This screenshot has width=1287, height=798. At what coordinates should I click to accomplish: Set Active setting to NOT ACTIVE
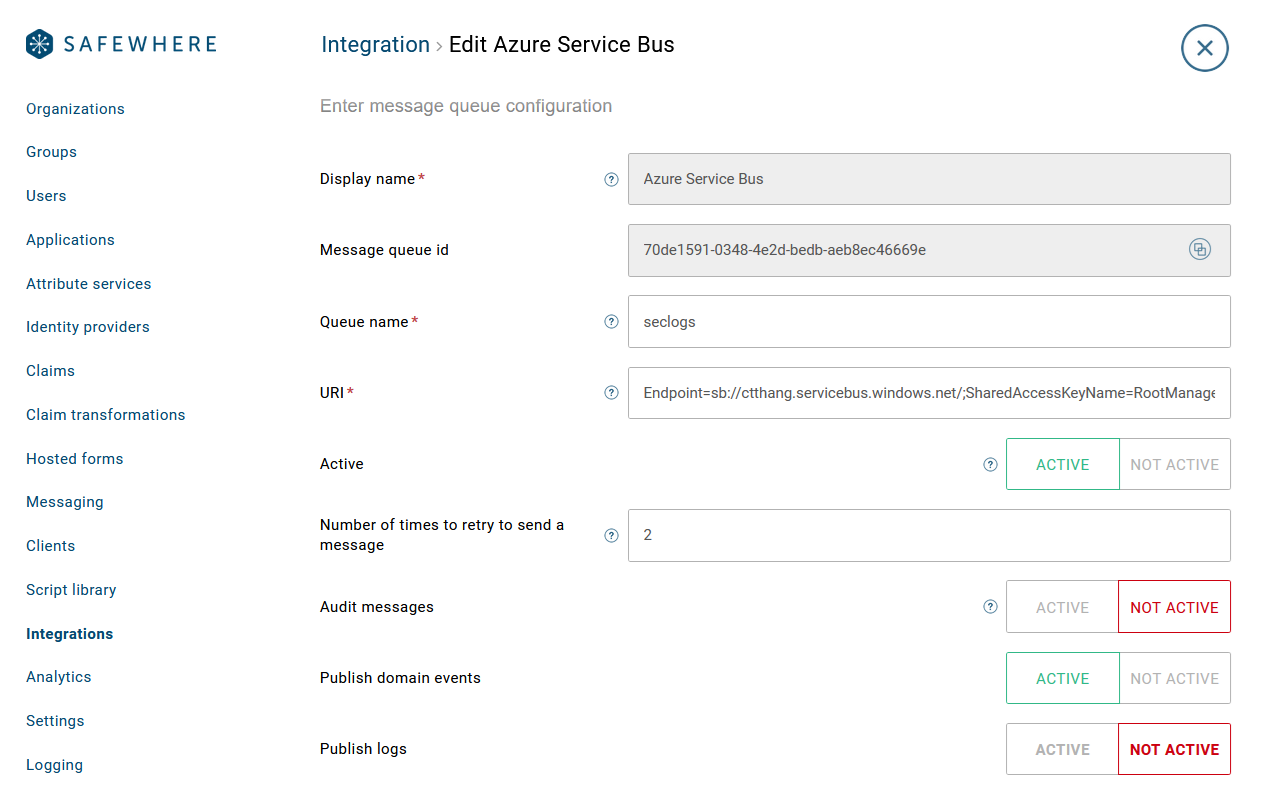coord(1174,464)
